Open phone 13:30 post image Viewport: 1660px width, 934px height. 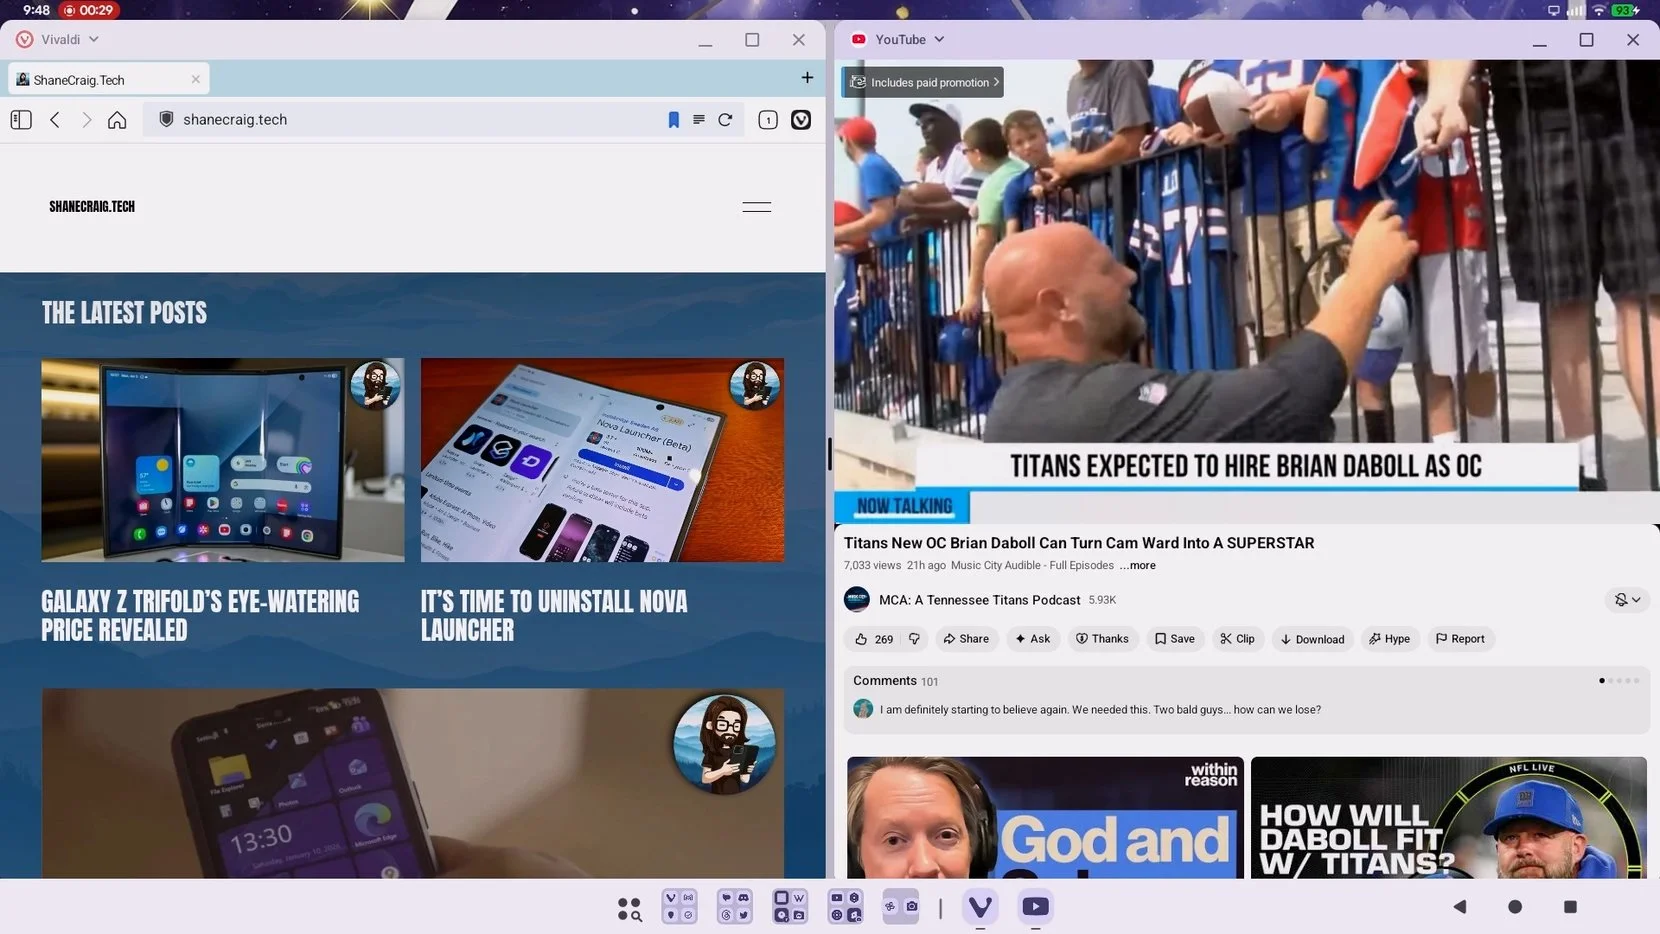tap(413, 783)
